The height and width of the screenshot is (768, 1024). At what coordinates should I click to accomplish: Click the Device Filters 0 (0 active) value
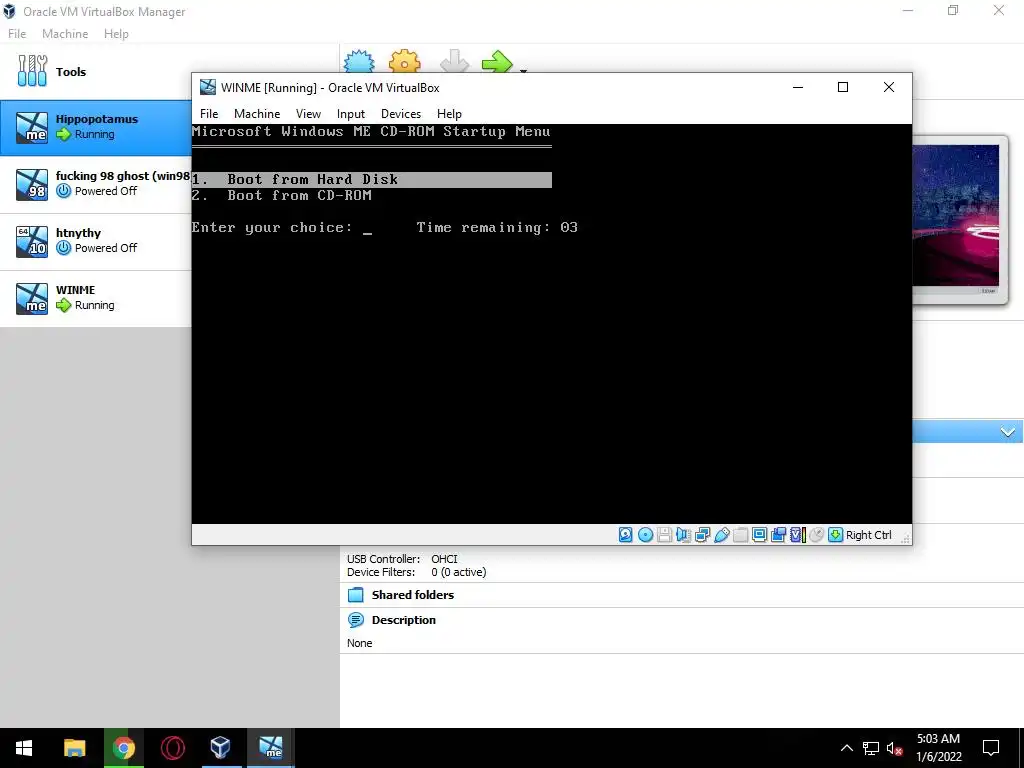[x=458, y=572]
